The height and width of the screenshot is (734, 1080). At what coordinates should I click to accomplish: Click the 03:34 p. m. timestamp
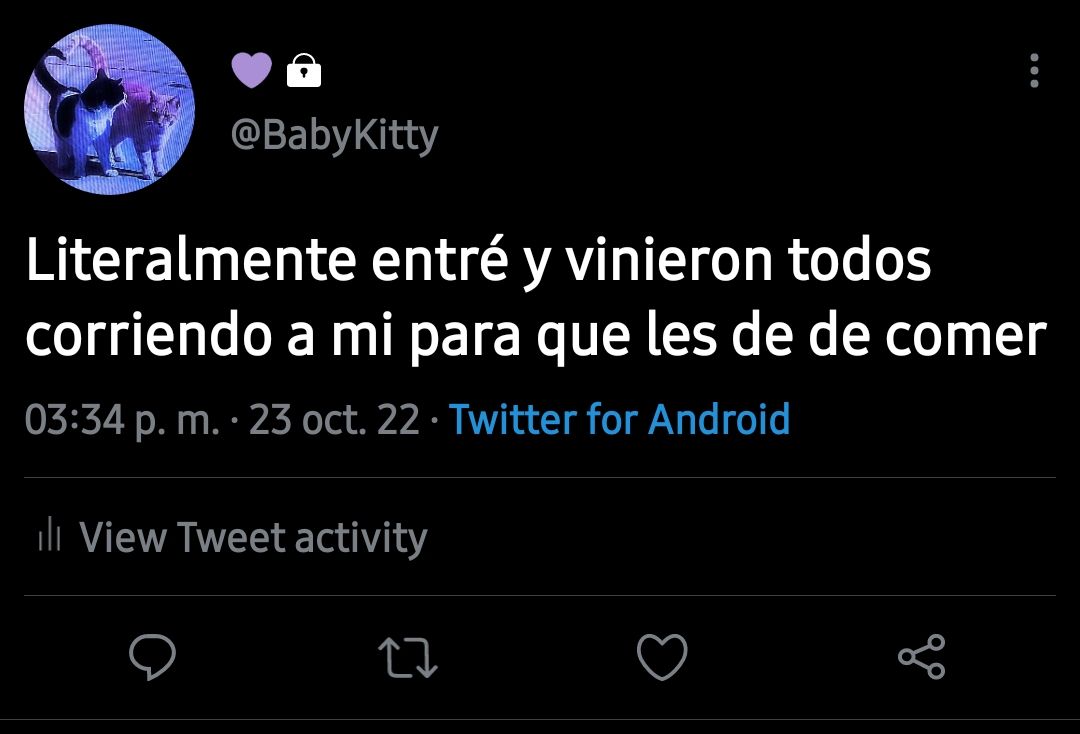tap(123, 419)
